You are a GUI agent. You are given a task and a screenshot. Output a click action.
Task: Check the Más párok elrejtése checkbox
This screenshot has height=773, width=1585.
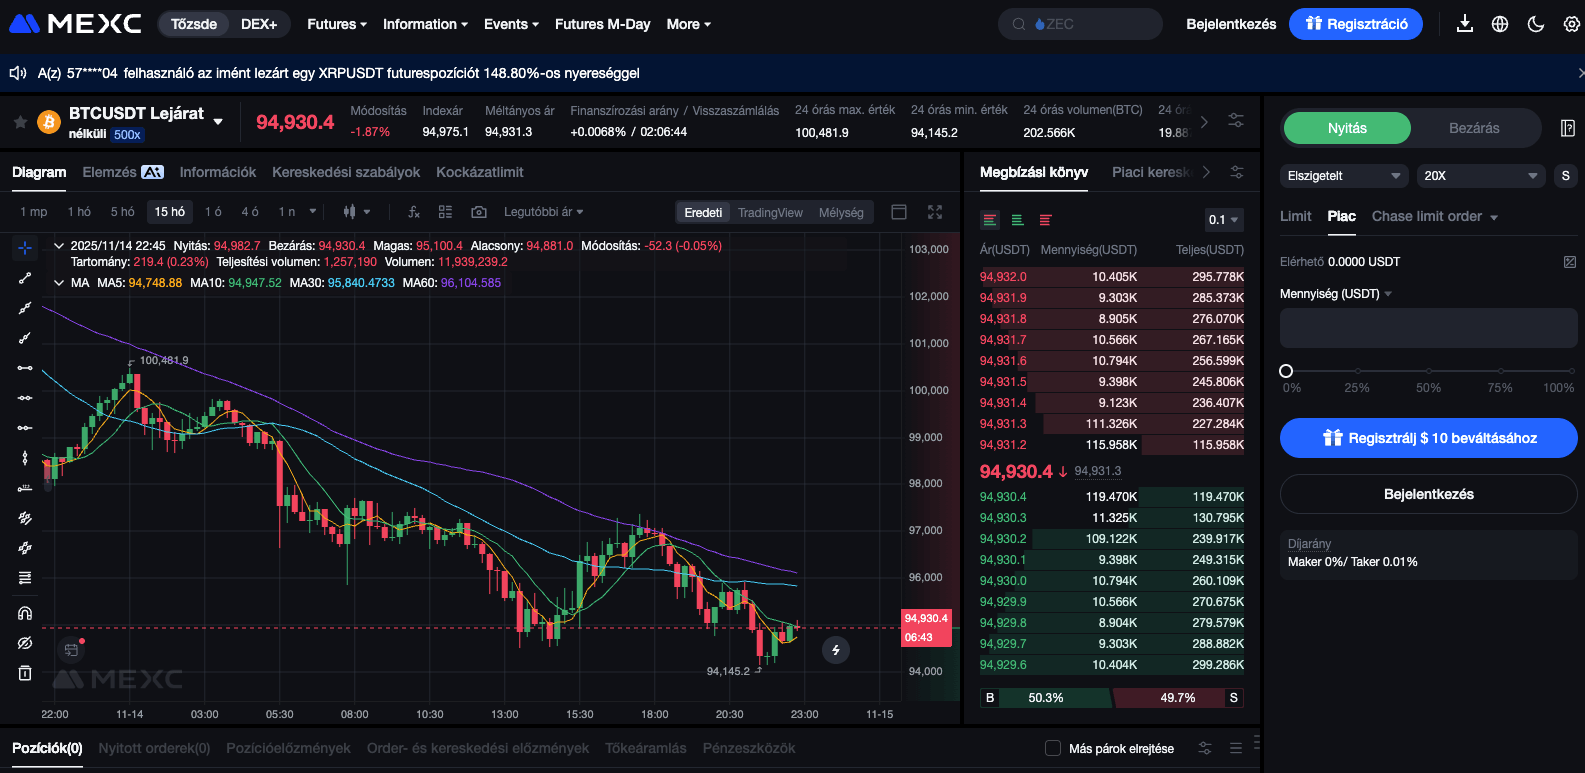point(1053,748)
